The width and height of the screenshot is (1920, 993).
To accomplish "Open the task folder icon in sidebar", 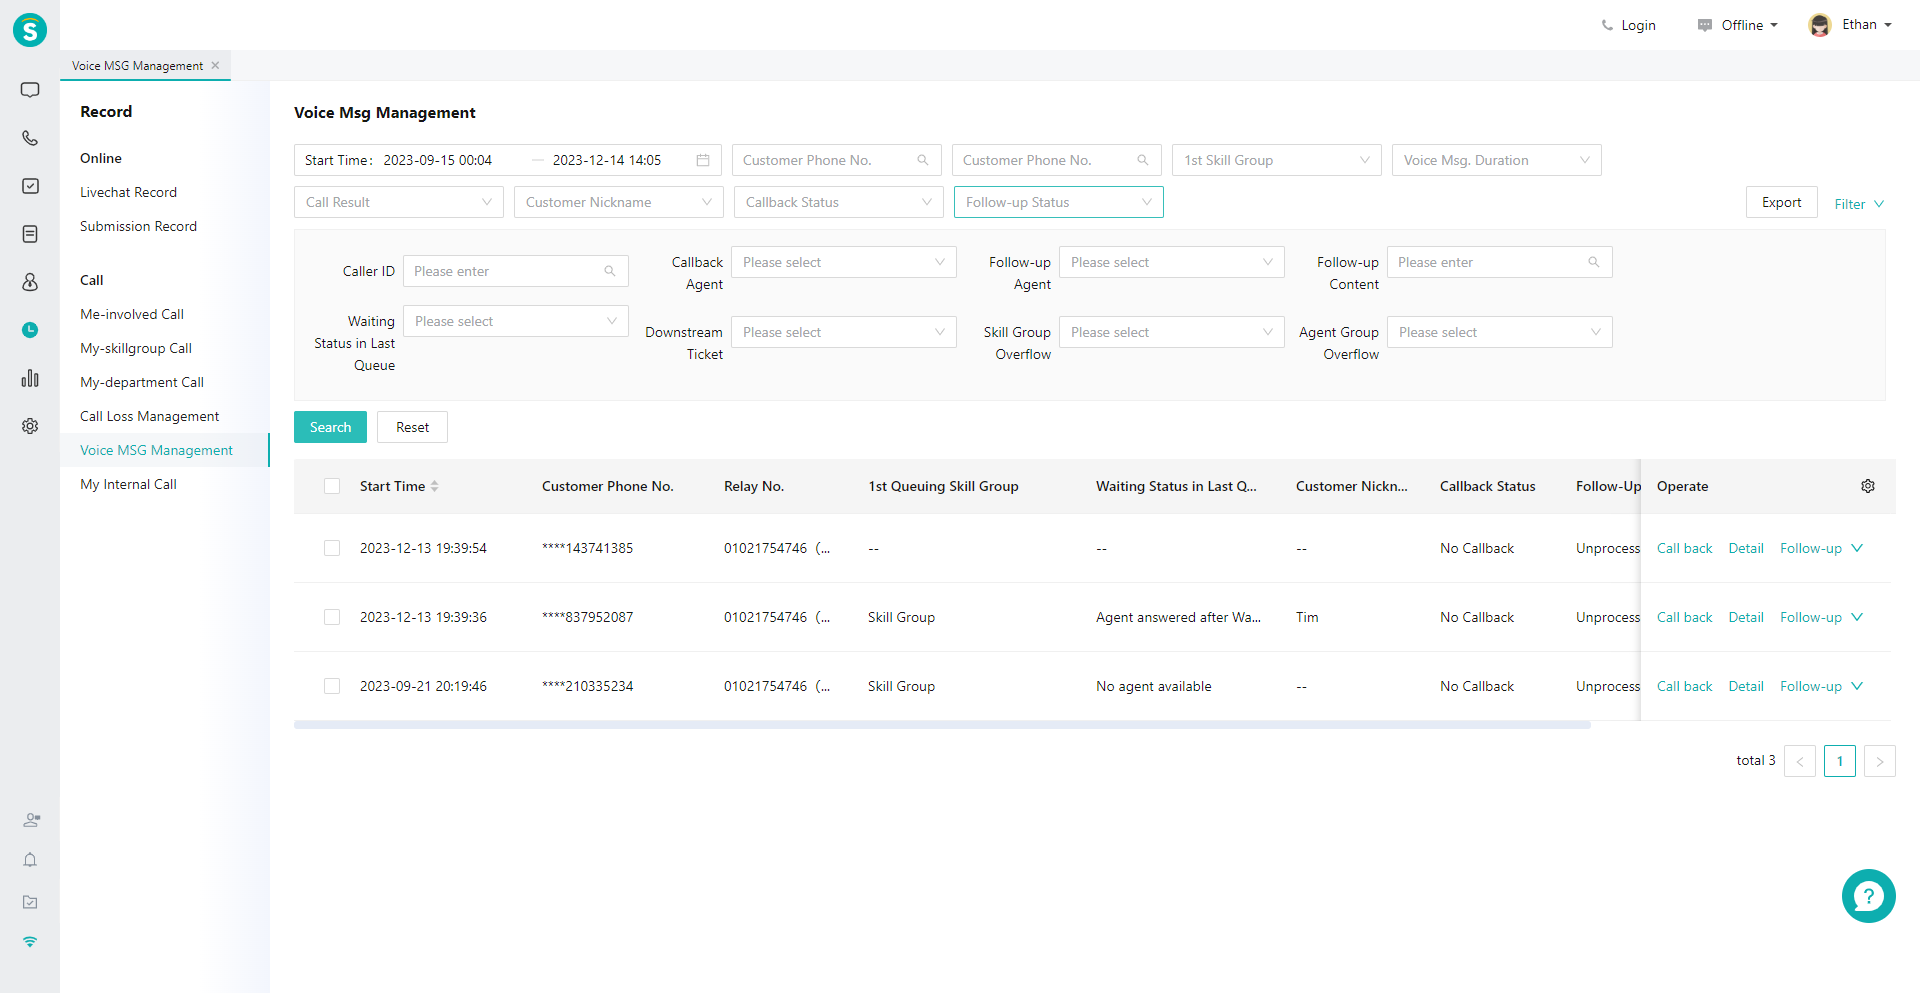I will coord(30,902).
